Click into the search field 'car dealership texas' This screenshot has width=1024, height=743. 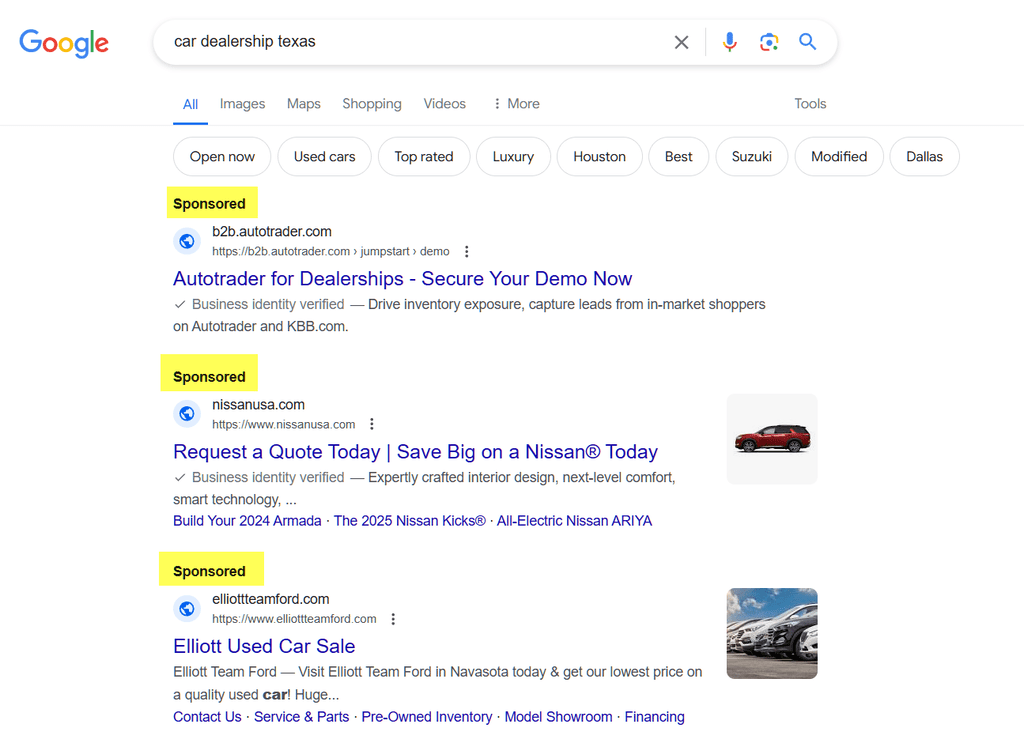(x=418, y=42)
